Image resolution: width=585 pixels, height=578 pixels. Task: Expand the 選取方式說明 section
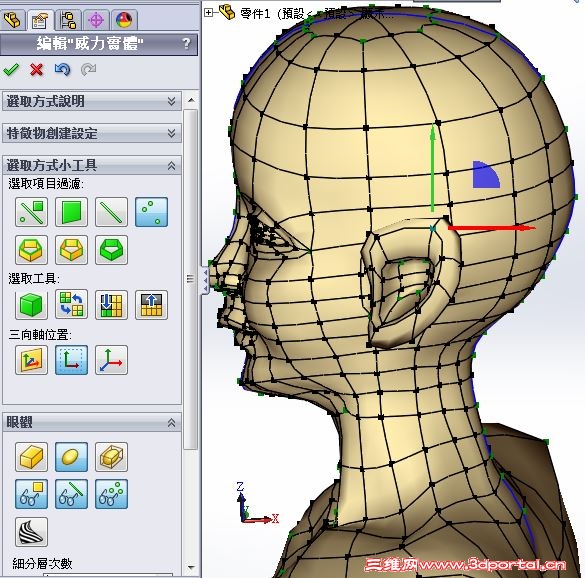[x=92, y=101]
